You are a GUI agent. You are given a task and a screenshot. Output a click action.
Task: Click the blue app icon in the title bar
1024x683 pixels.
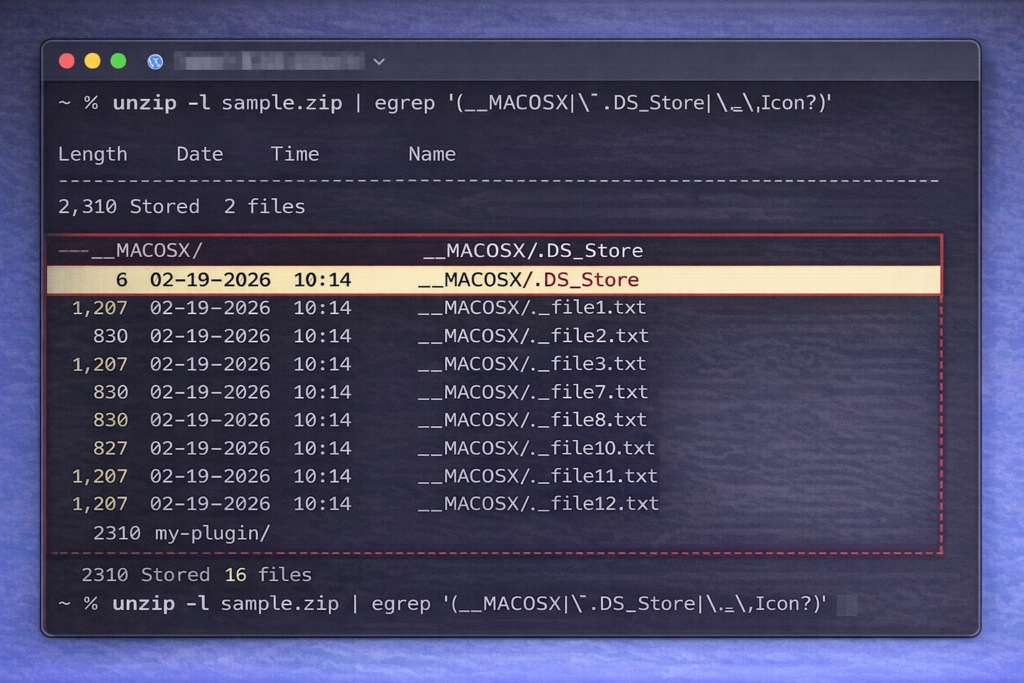(155, 61)
